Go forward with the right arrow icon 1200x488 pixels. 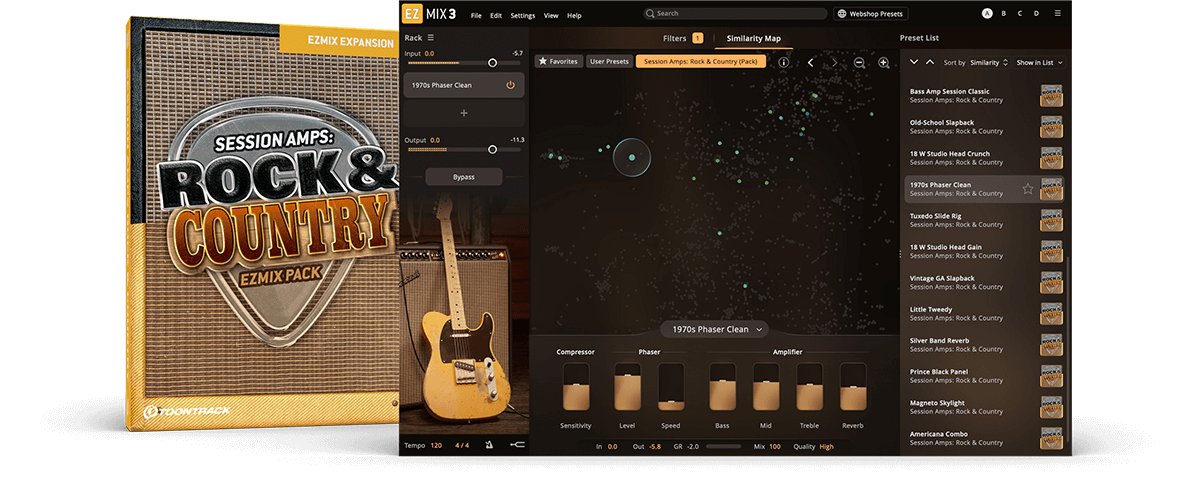835,62
